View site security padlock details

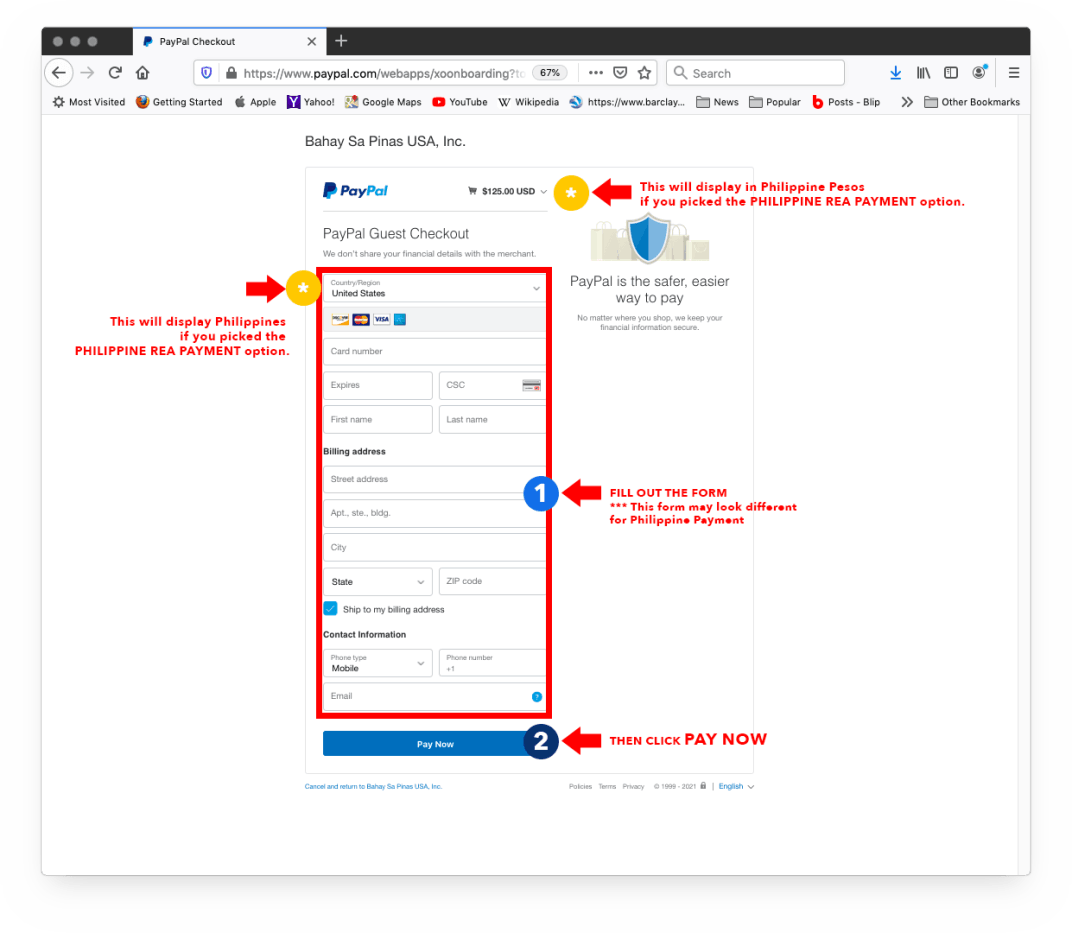(x=231, y=73)
